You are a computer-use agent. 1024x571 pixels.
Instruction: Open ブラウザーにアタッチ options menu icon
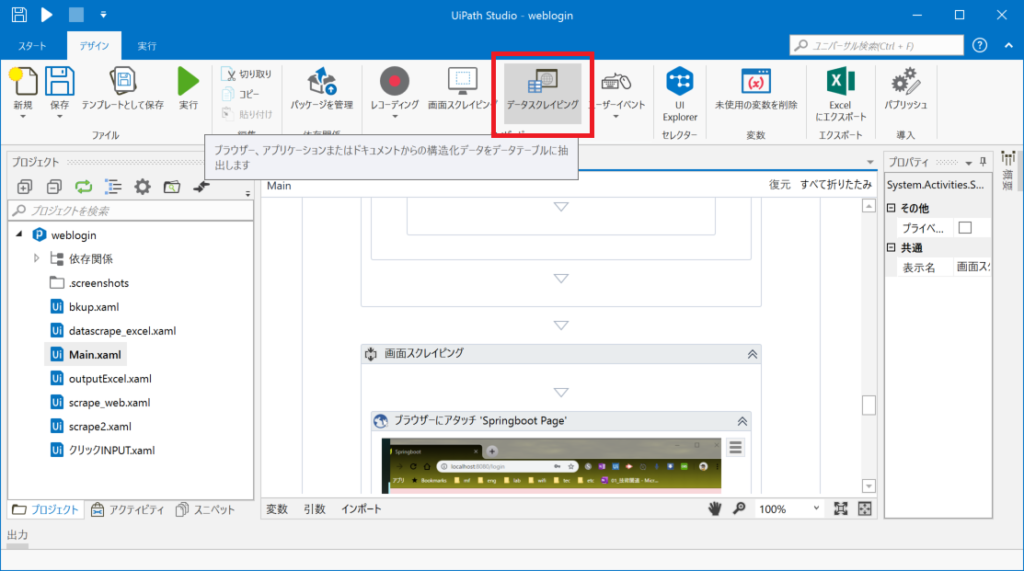pyautogui.click(x=735, y=448)
